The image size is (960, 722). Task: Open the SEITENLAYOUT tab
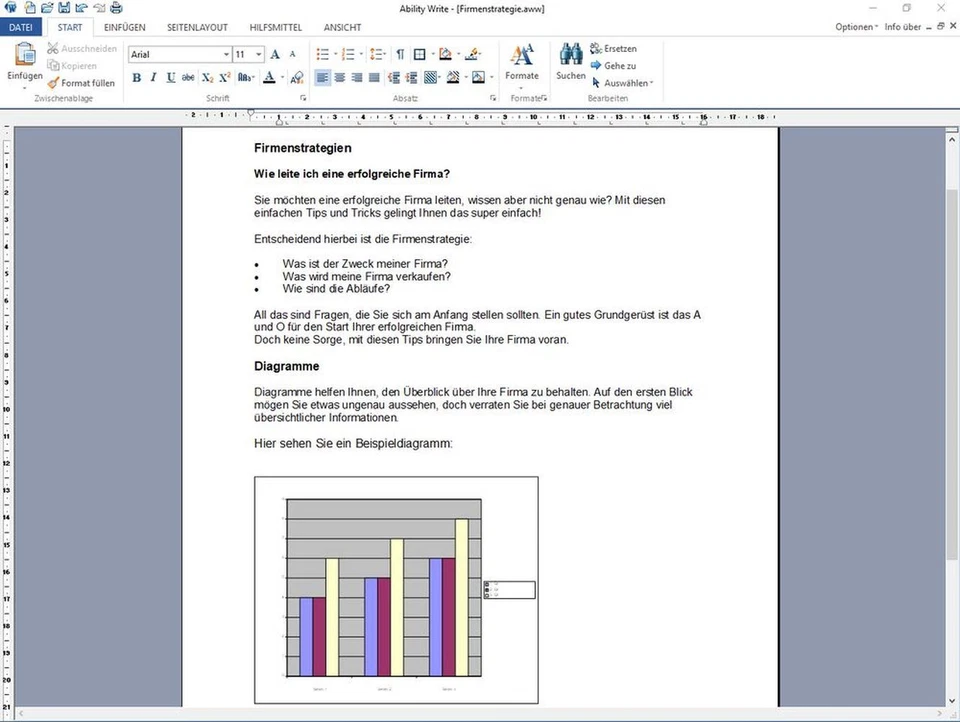click(197, 27)
